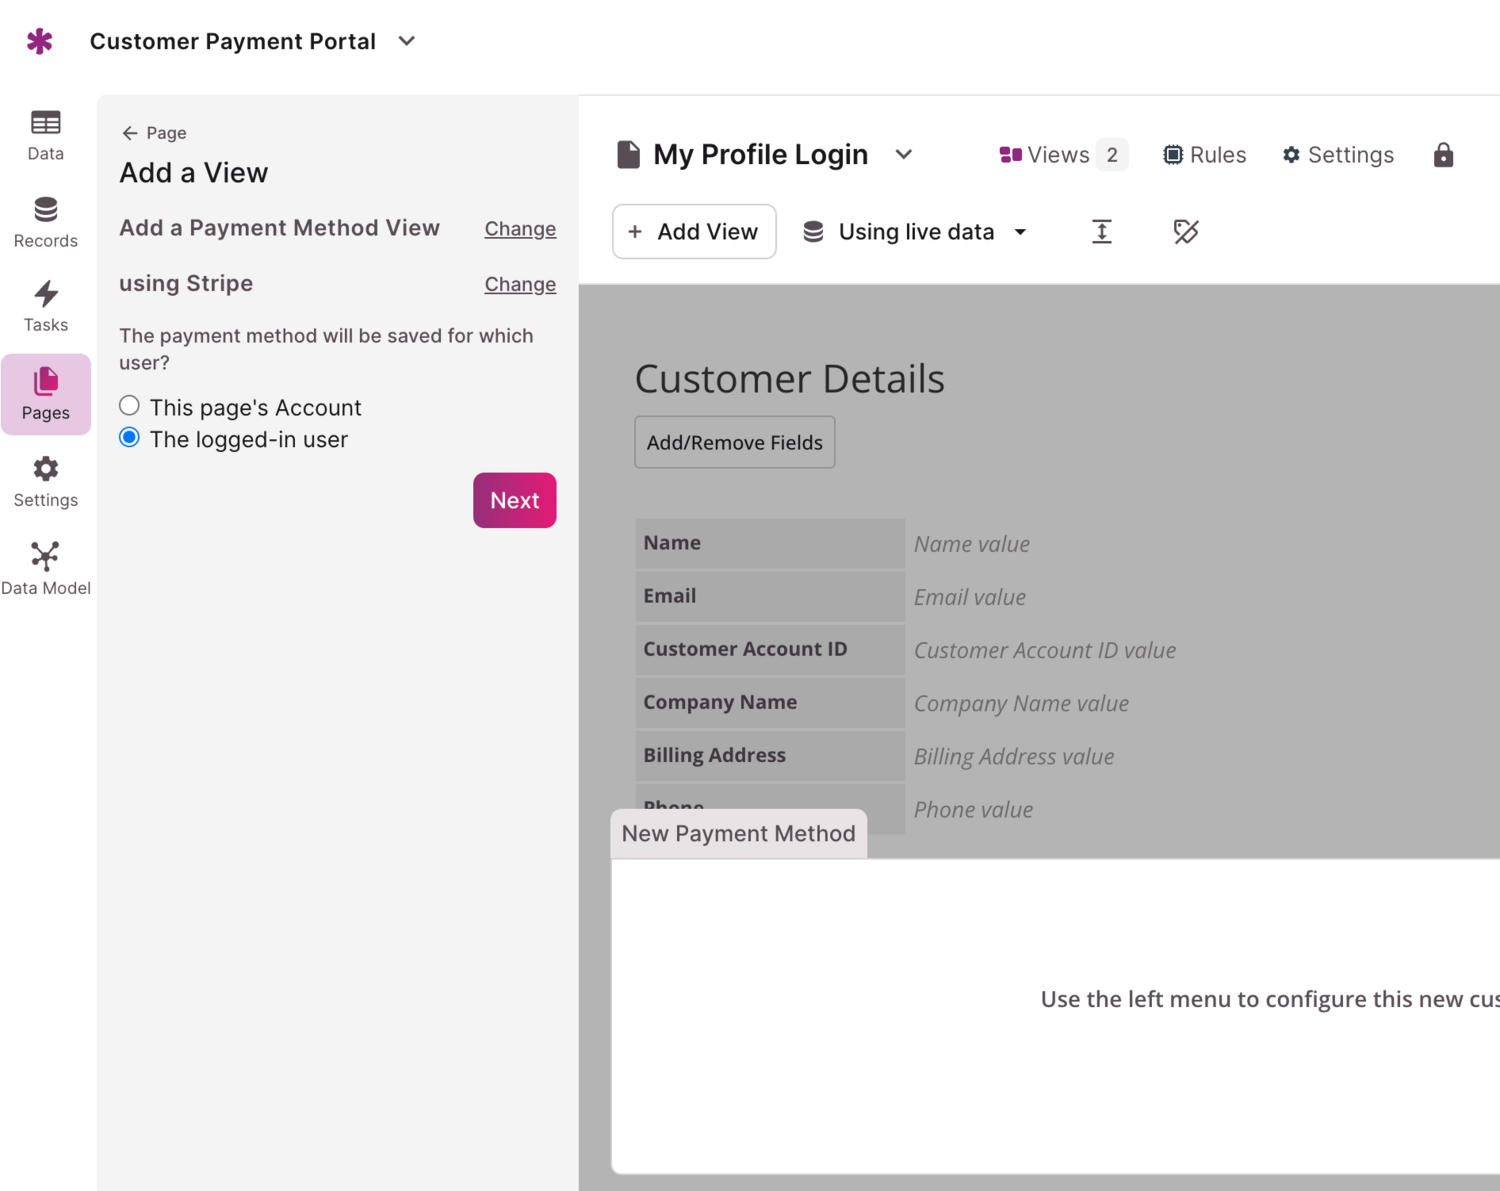This screenshot has height=1191, width=1500.
Task: Open the Data section in sidebar
Action: (x=45, y=135)
